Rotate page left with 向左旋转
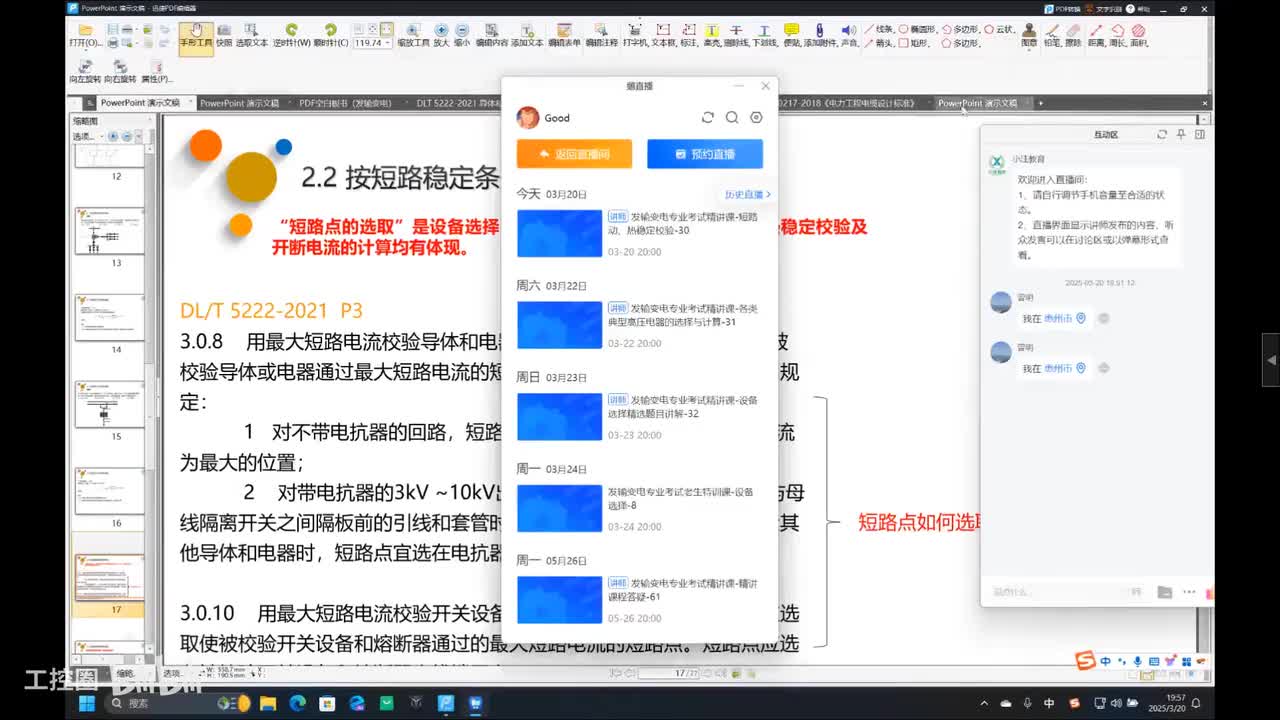Screen dimensions: 1280x720 (84, 72)
